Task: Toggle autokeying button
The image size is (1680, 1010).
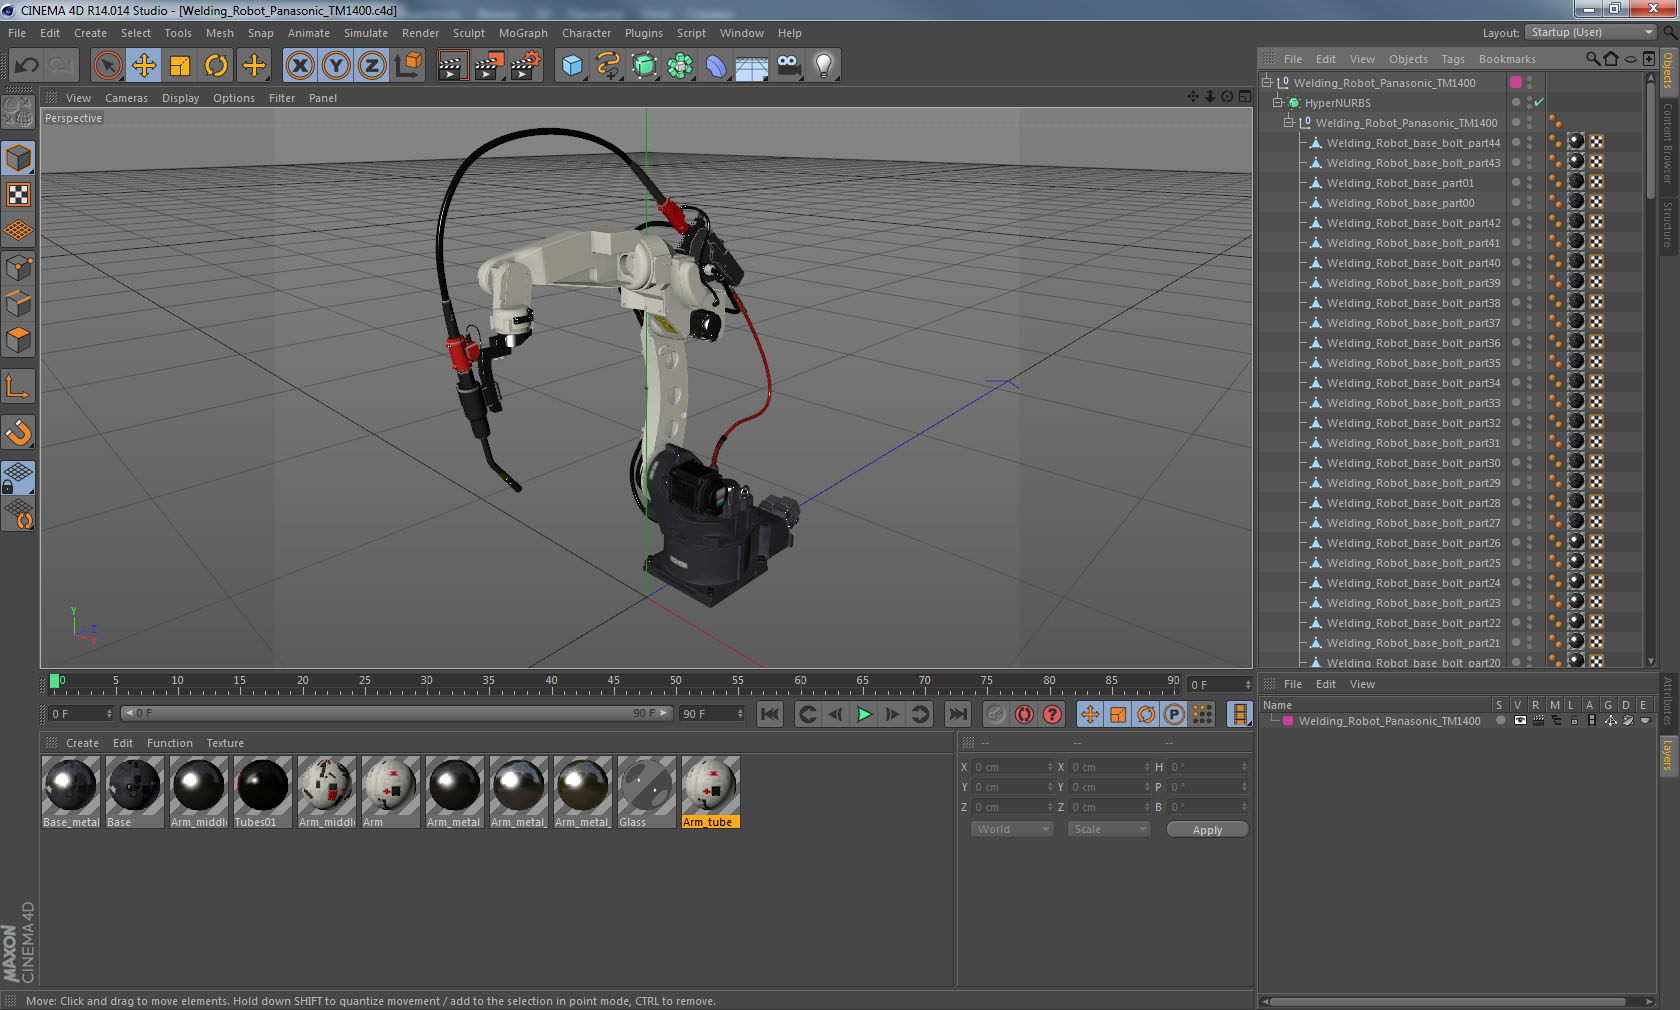Action: [1024, 714]
